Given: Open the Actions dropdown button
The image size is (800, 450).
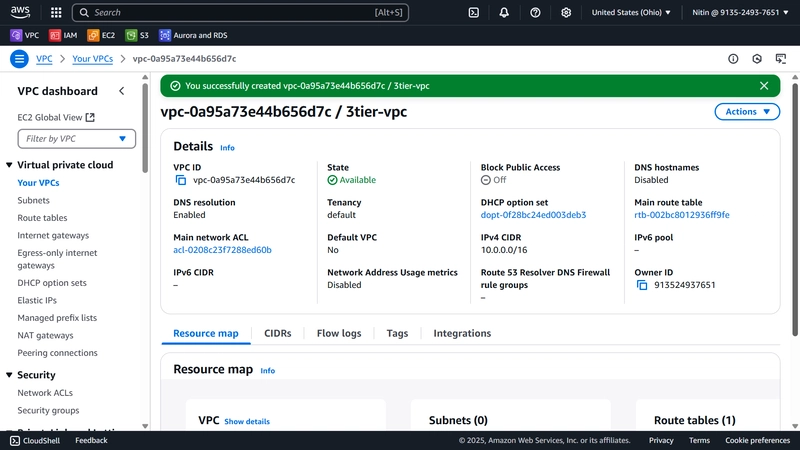Looking at the screenshot, I should pyautogui.click(x=747, y=112).
